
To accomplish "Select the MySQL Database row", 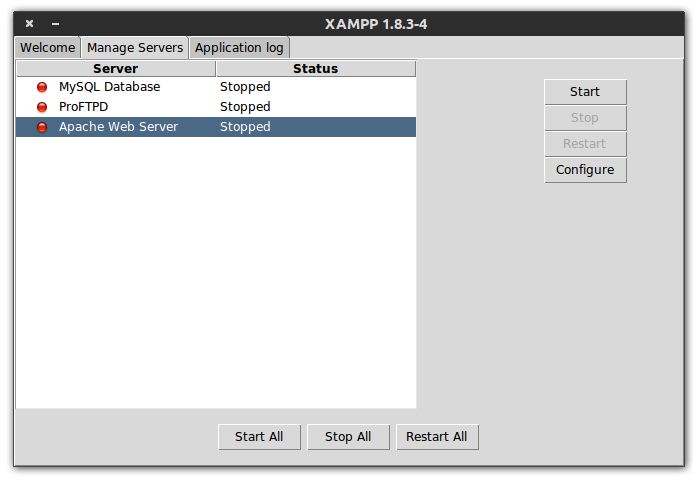I will click(x=216, y=87).
